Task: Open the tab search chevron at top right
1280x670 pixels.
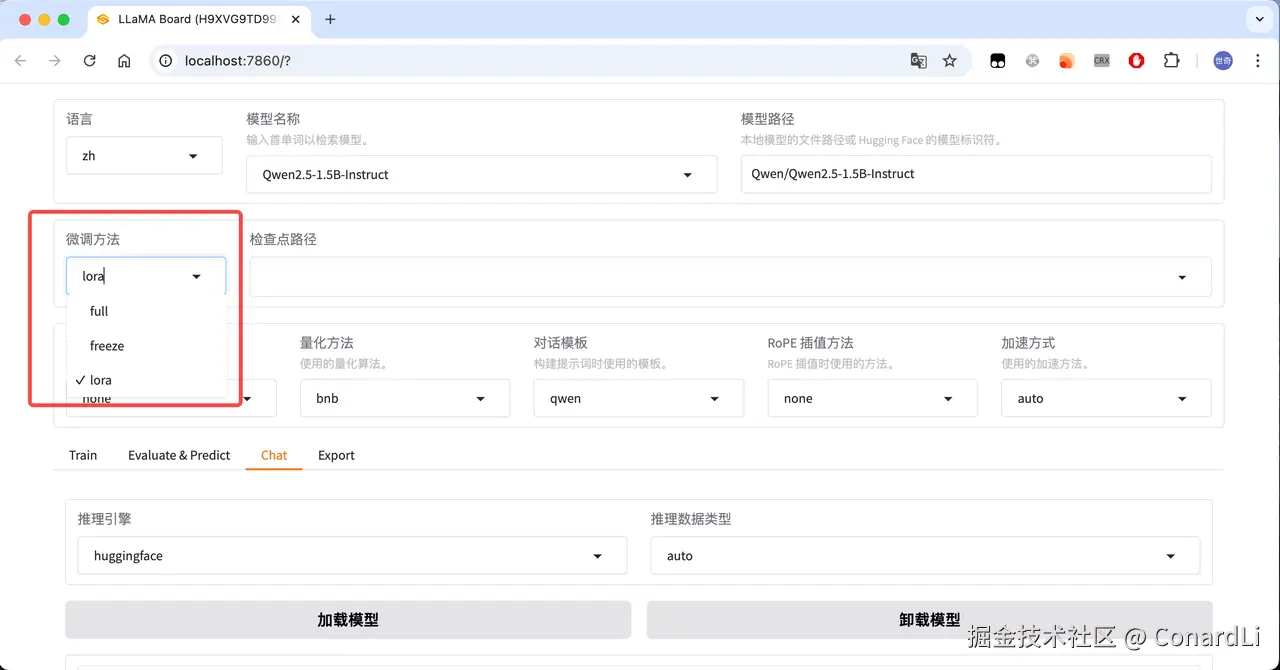Action: tap(1258, 19)
